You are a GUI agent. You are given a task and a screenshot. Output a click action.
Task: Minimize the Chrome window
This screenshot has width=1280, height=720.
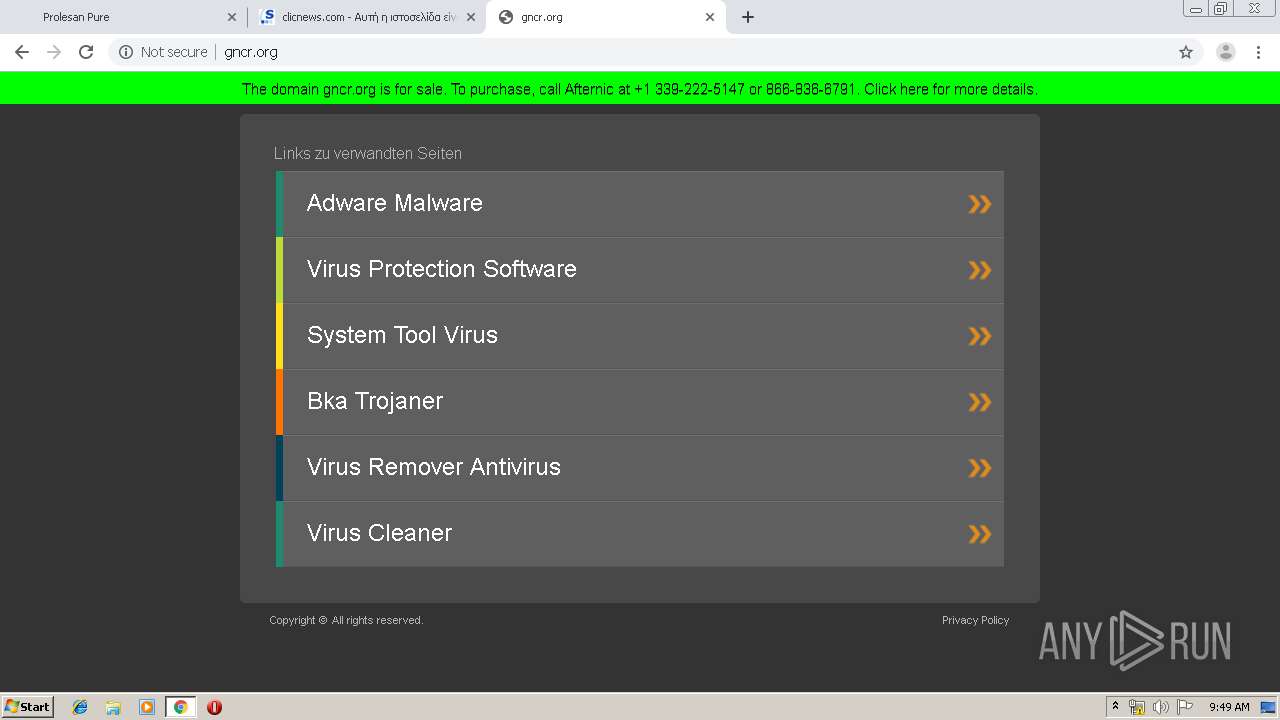pyautogui.click(x=1196, y=9)
